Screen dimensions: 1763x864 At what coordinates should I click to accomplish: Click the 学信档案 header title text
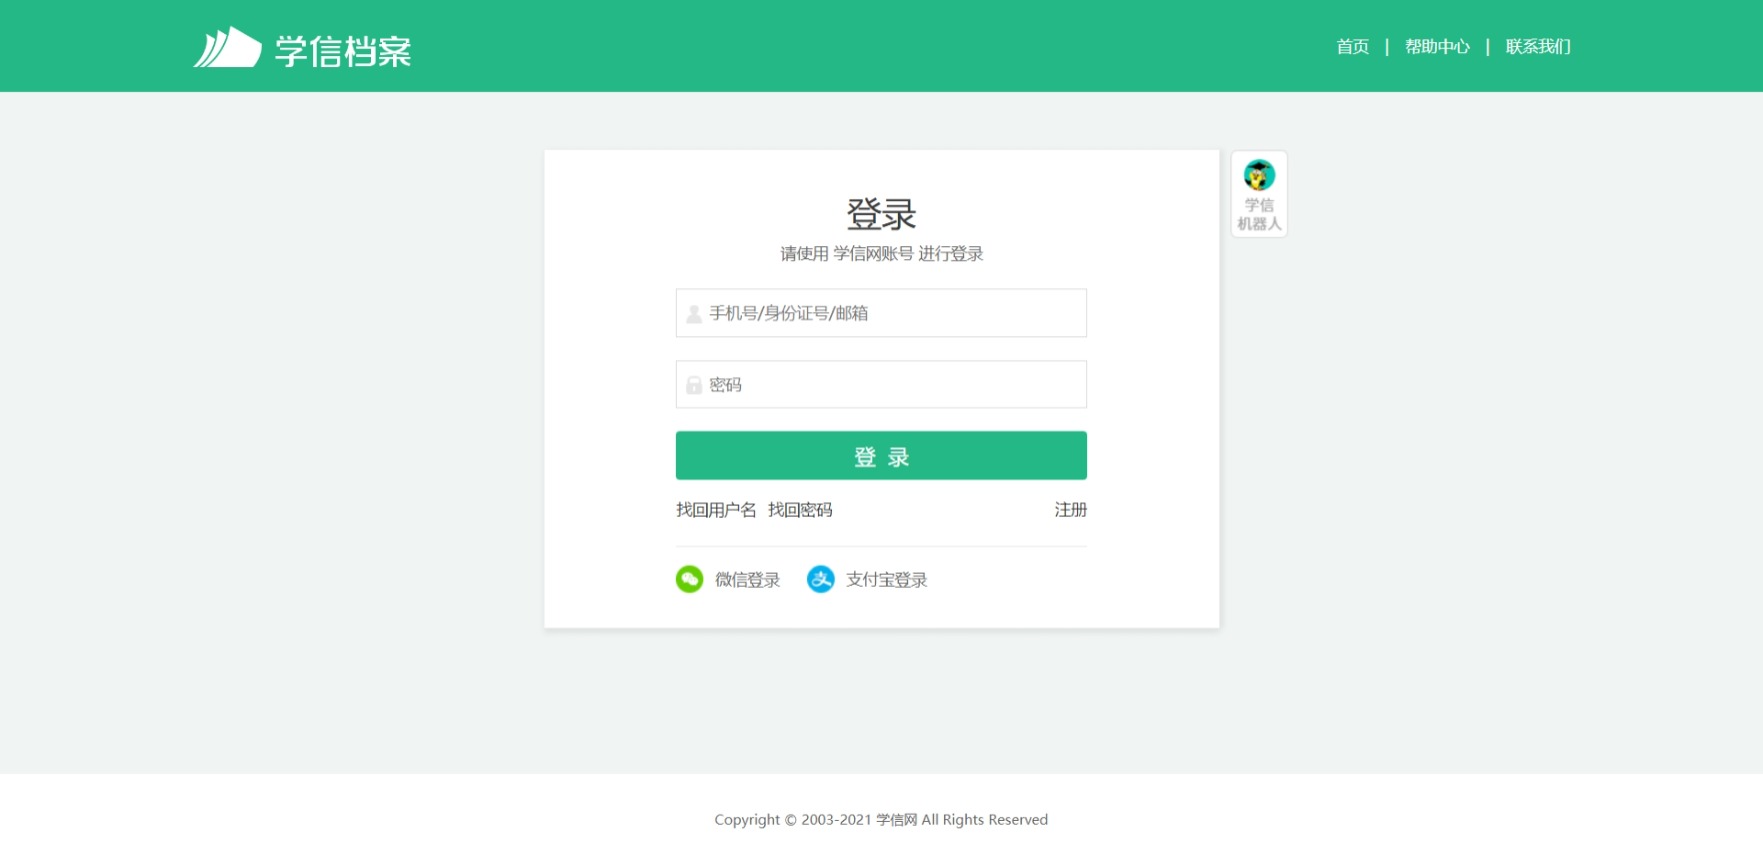343,51
